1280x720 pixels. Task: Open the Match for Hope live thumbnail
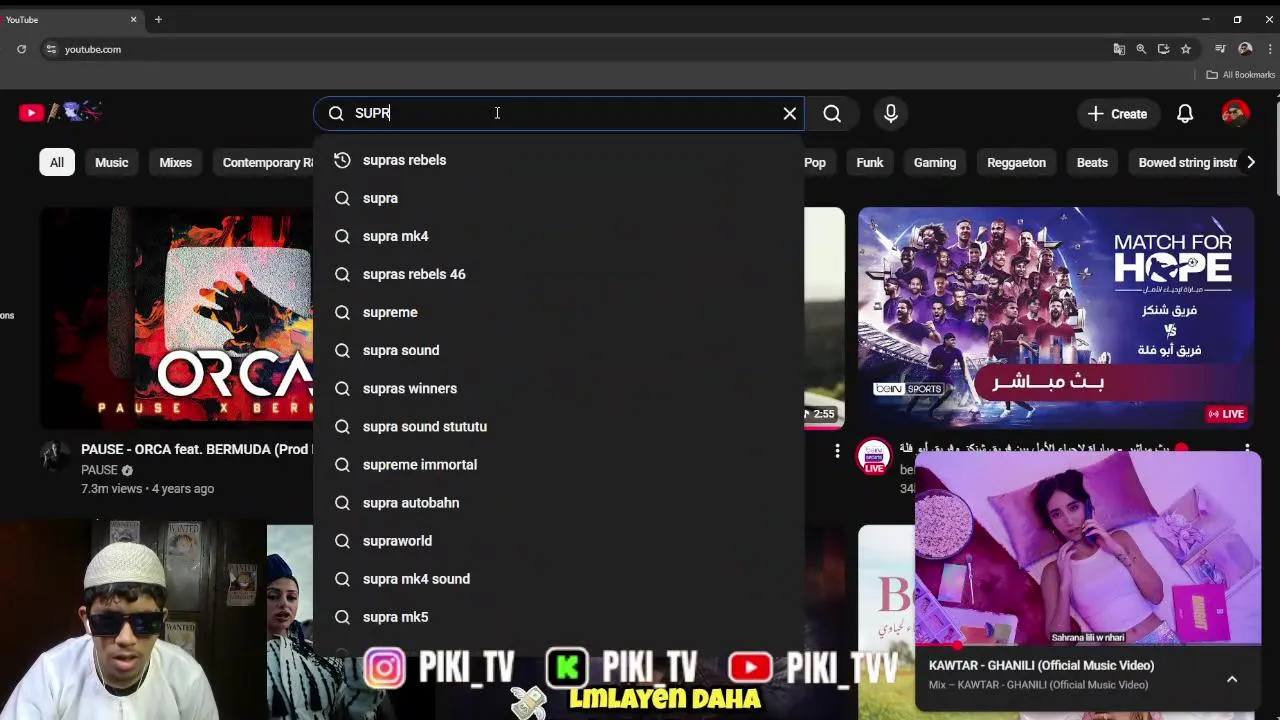tap(1056, 318)
